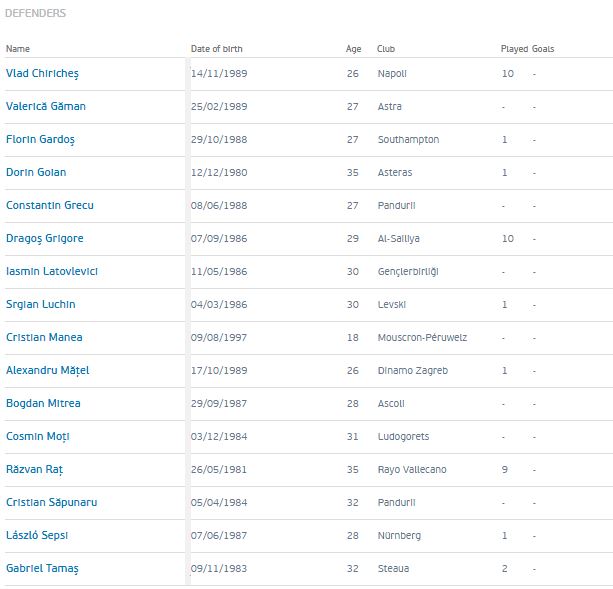The image size is (613, 589).
Task: Click Pandurii in Constantin Grecu's row
Action: (x=396, y=205)
